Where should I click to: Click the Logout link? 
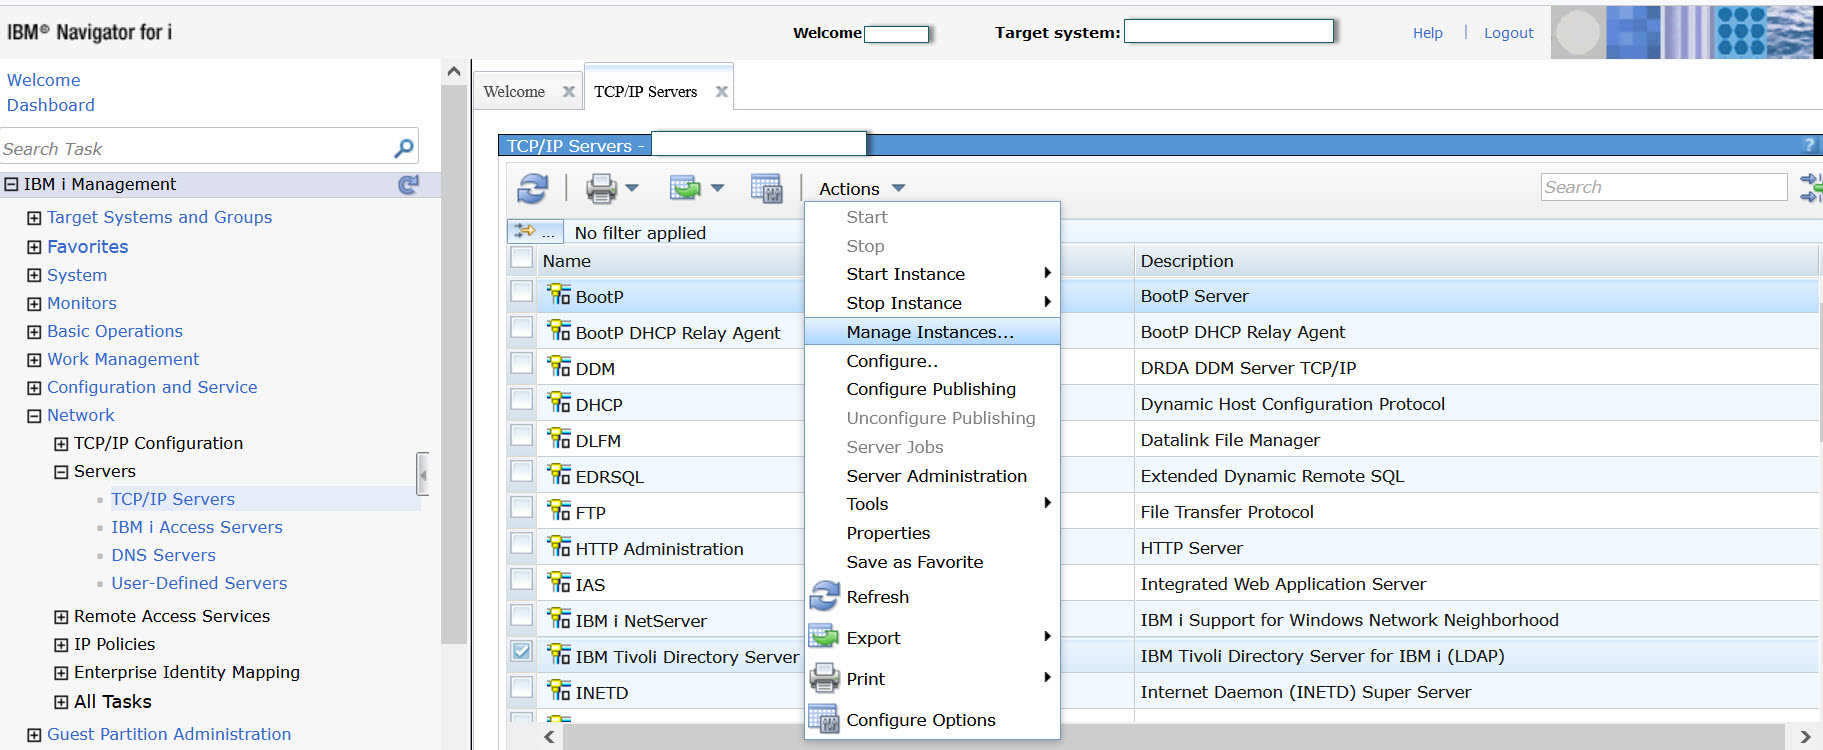point(1508,33)
